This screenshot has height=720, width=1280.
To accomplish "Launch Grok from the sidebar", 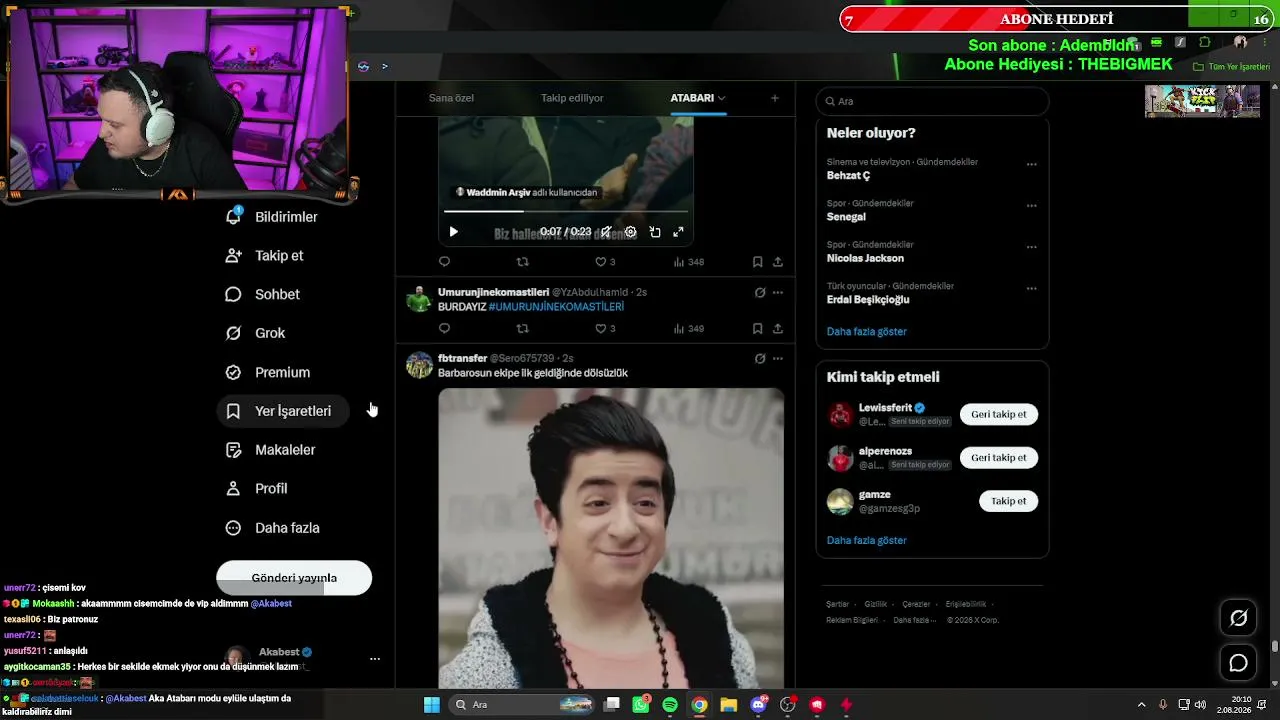I will click(256, 333).
